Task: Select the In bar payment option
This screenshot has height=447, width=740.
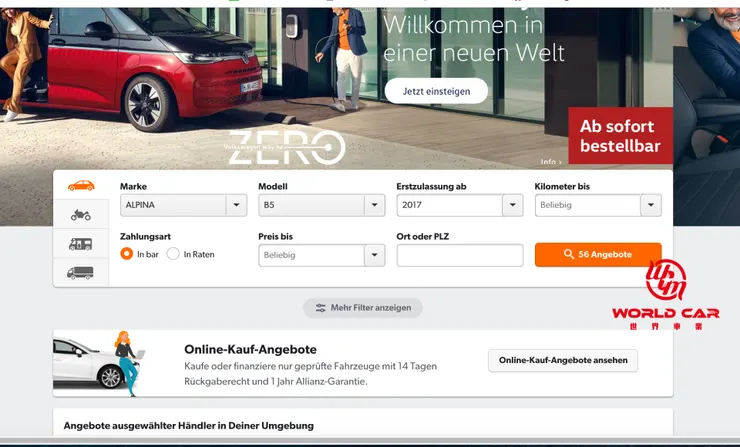Action: click(126, 254)
